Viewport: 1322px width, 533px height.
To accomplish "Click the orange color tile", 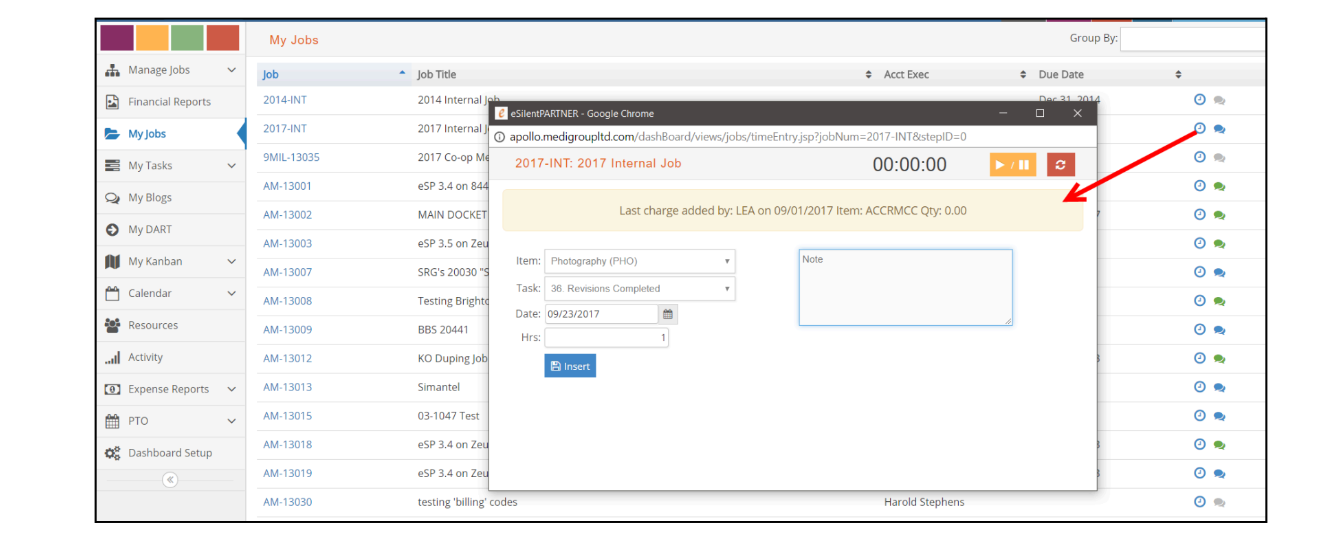I will (x=152, y=38).
